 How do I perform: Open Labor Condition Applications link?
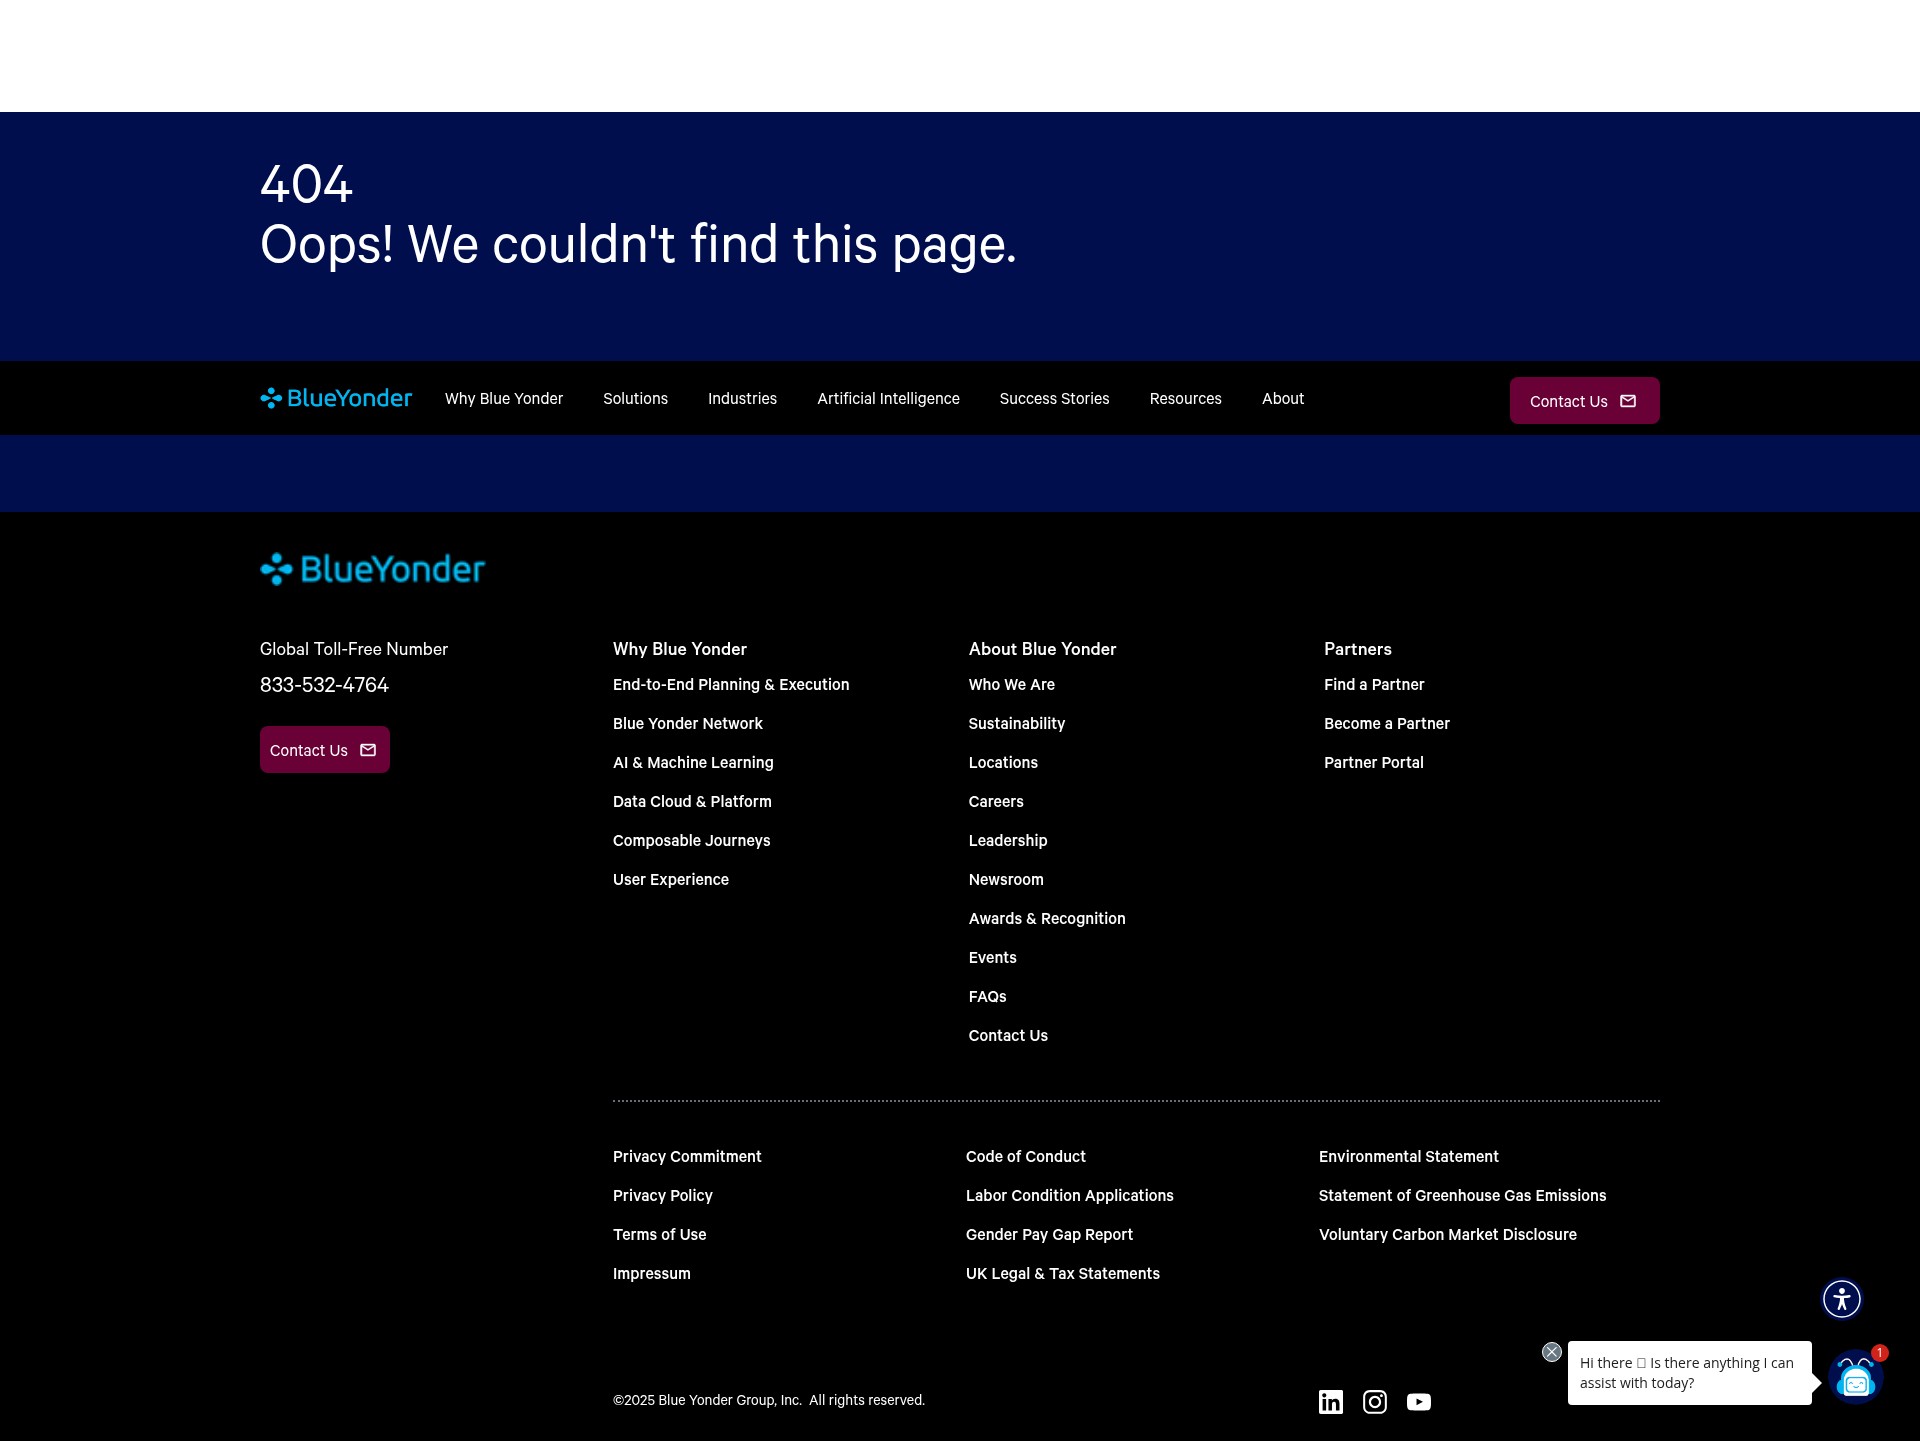click(1069, 1195)
